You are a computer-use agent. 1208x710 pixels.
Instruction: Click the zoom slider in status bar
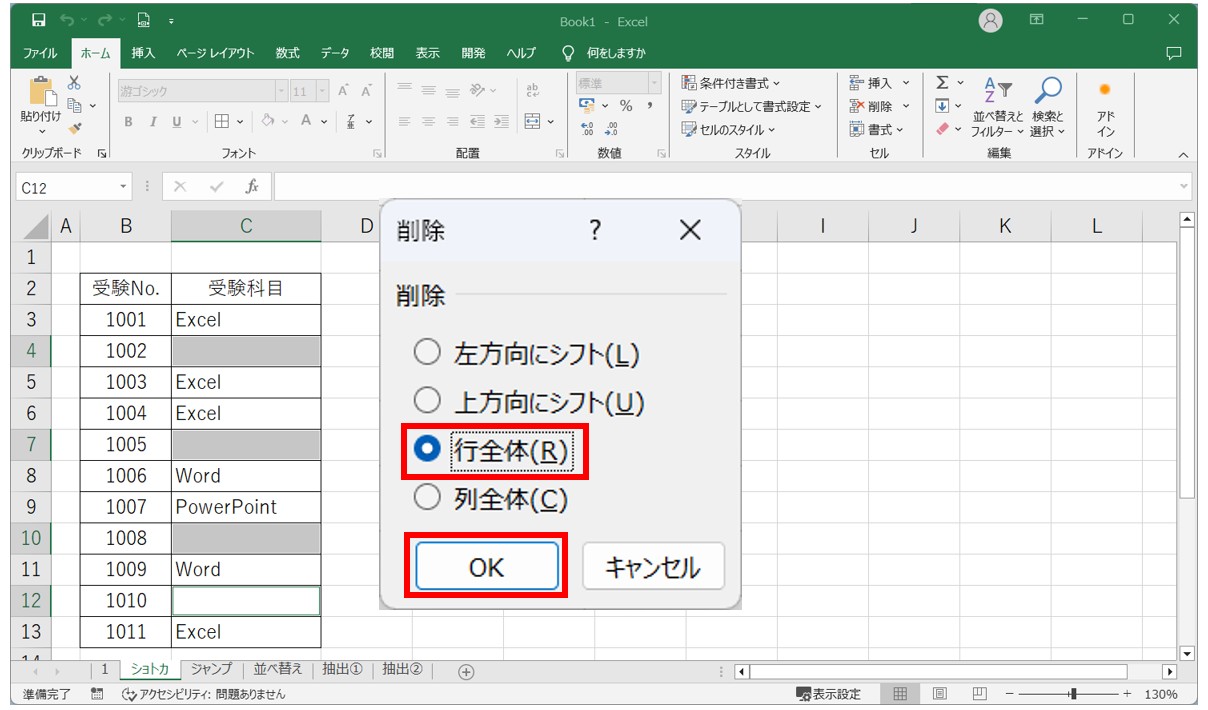pyautogui.click(x=1072, y=694)
